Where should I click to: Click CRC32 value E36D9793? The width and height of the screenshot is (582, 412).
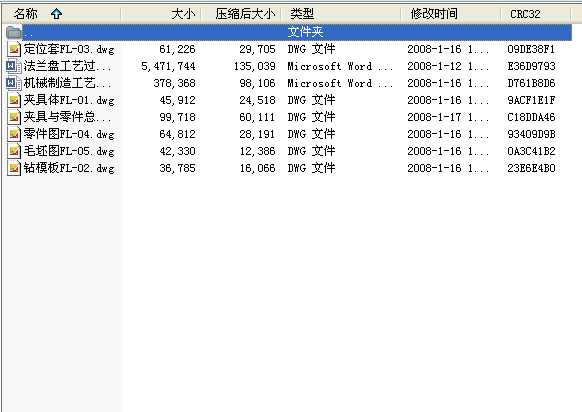(x=531, y=66)
